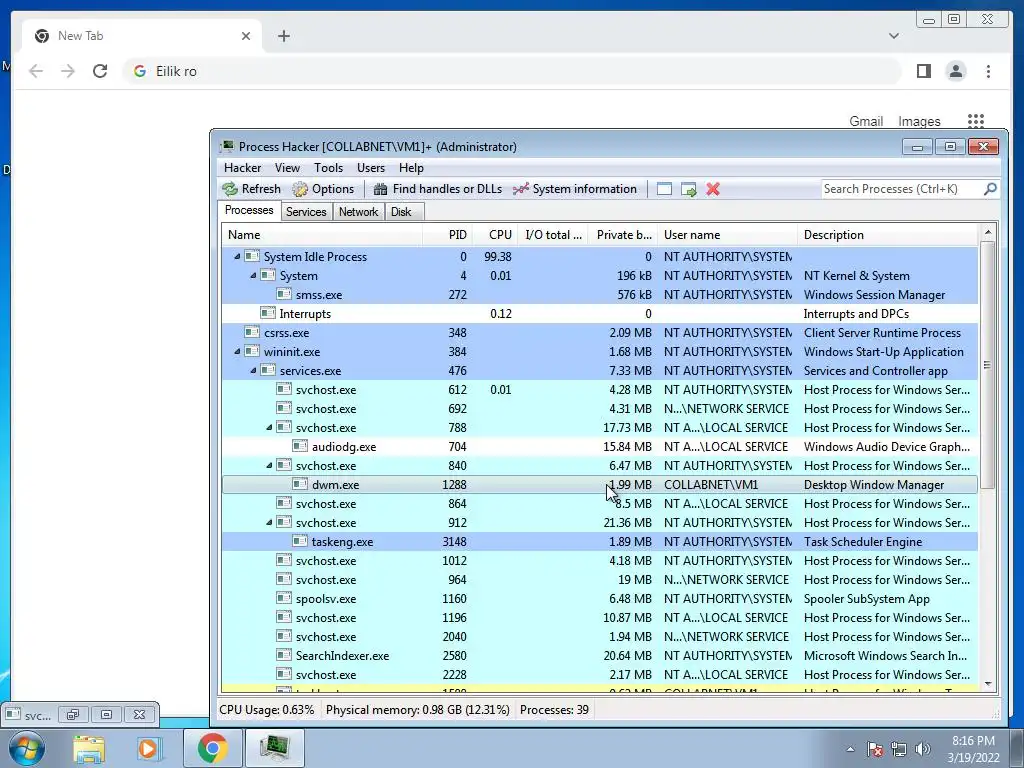Click the vertical scrollbar down arrow
The height and width of the screenshot is (768, 1024).
[x=987, y=684]
